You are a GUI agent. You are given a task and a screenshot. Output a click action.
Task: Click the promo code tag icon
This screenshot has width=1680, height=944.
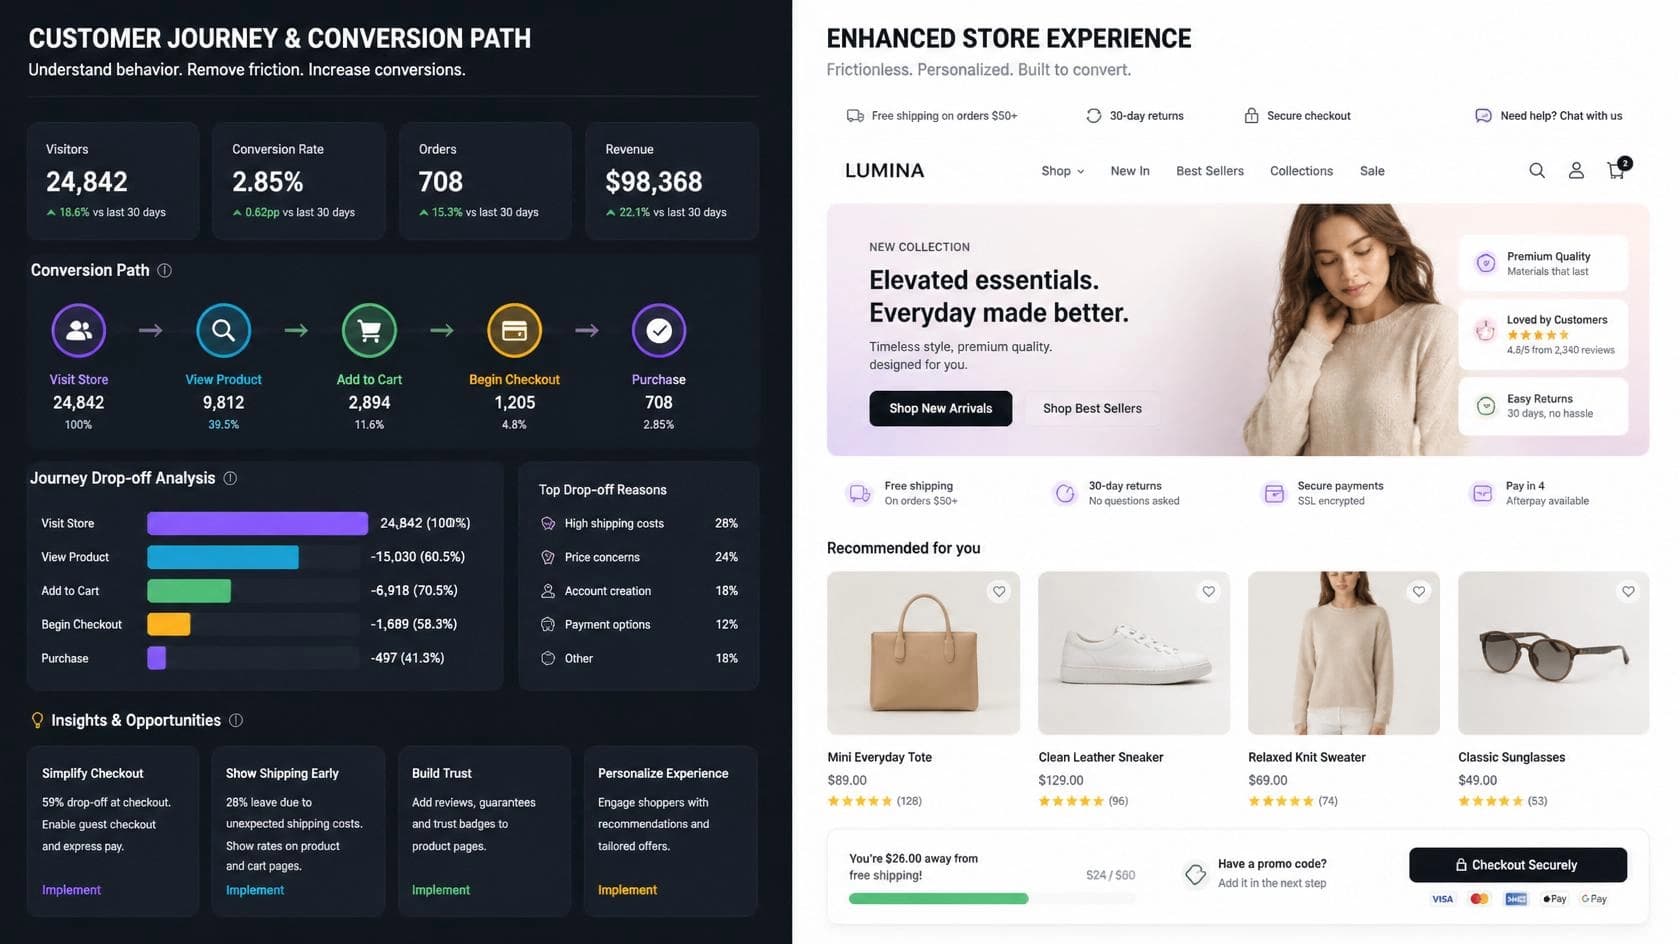point(1195,874)
